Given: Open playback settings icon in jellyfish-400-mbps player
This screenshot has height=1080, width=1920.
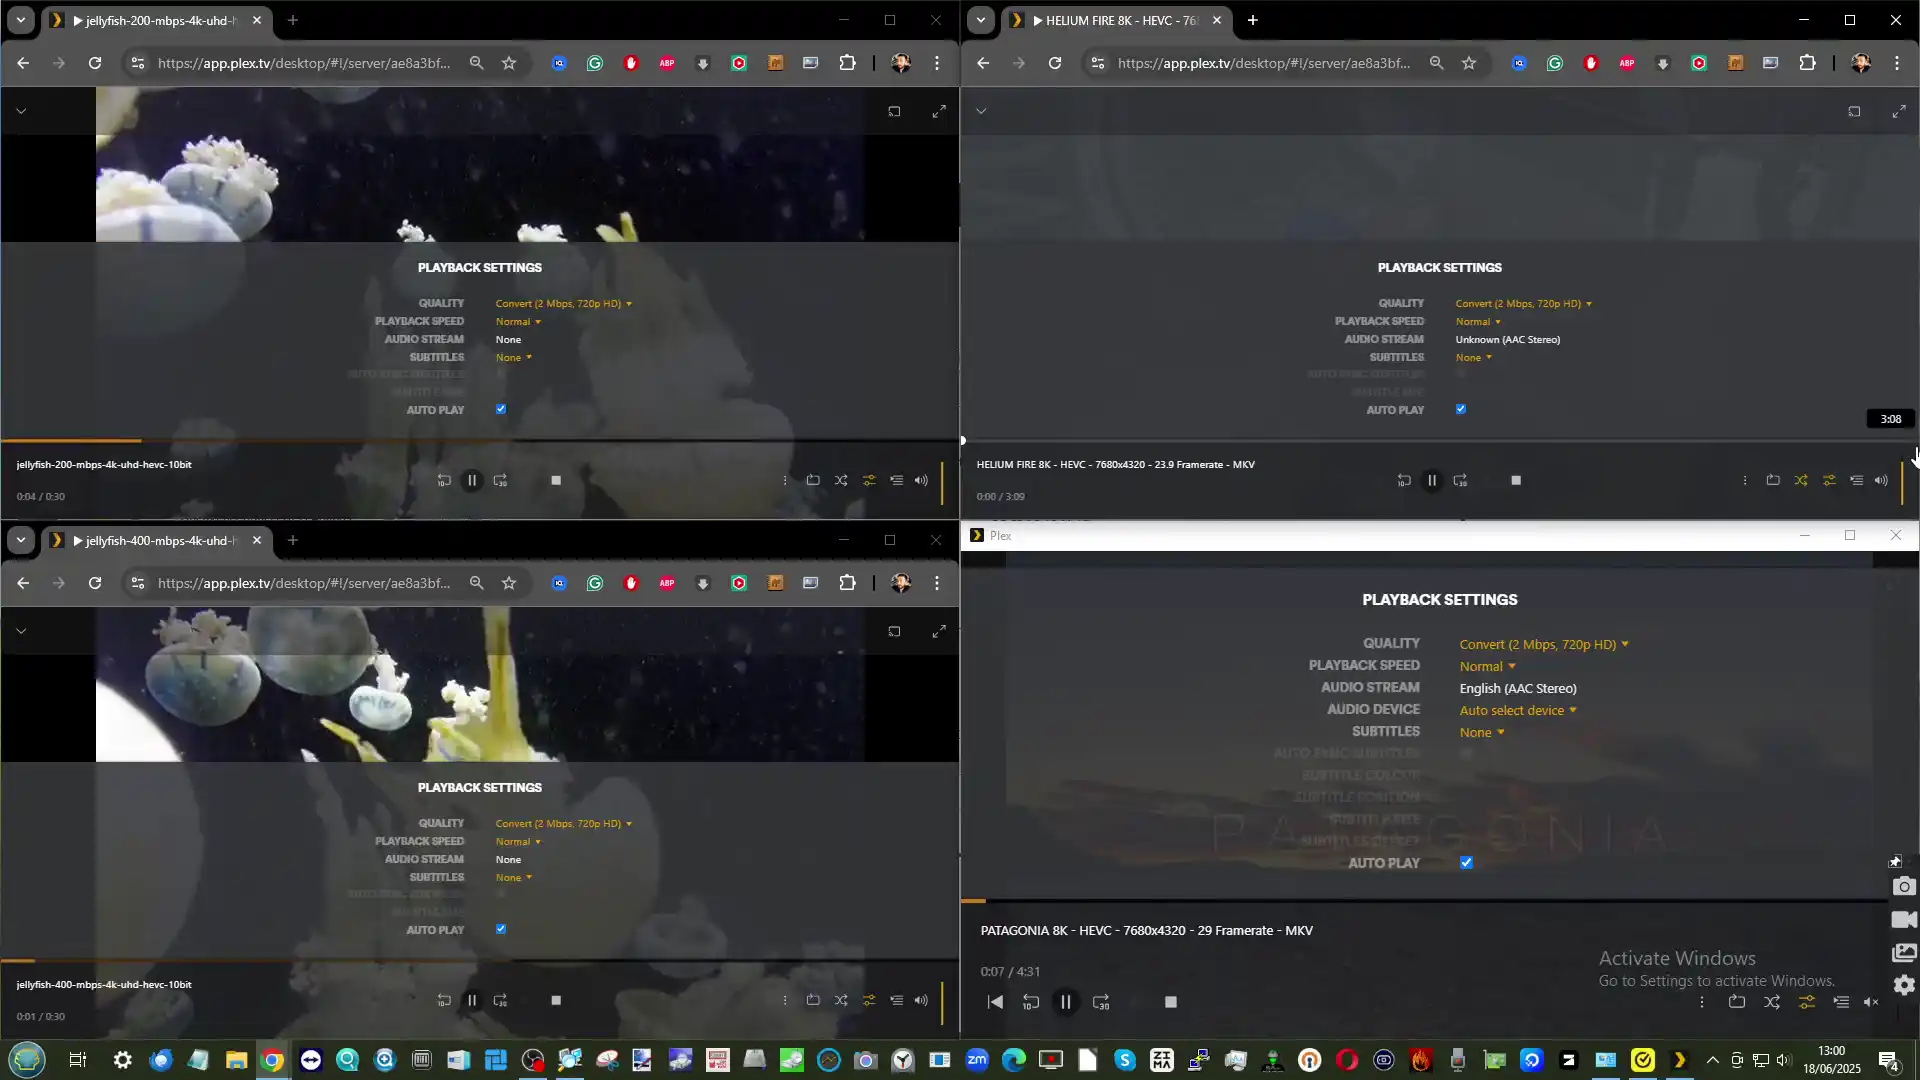Looking at the screenshot, I should [869, 1000].
